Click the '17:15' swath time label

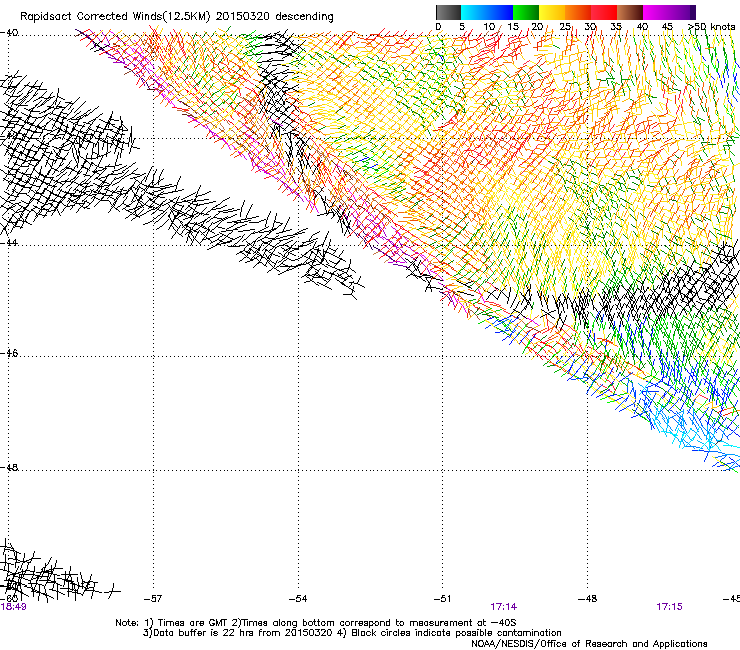669,607
